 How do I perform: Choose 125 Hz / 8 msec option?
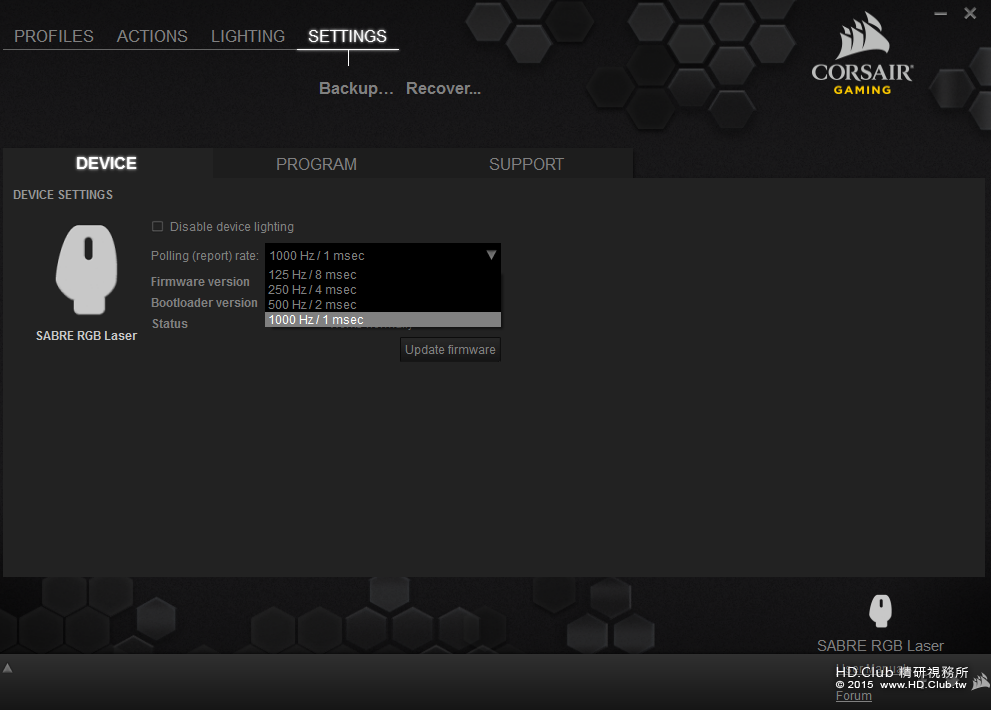[382, 274]
